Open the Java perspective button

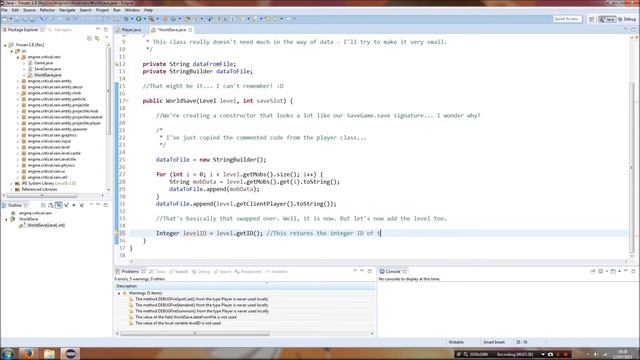tap(607, 19)
